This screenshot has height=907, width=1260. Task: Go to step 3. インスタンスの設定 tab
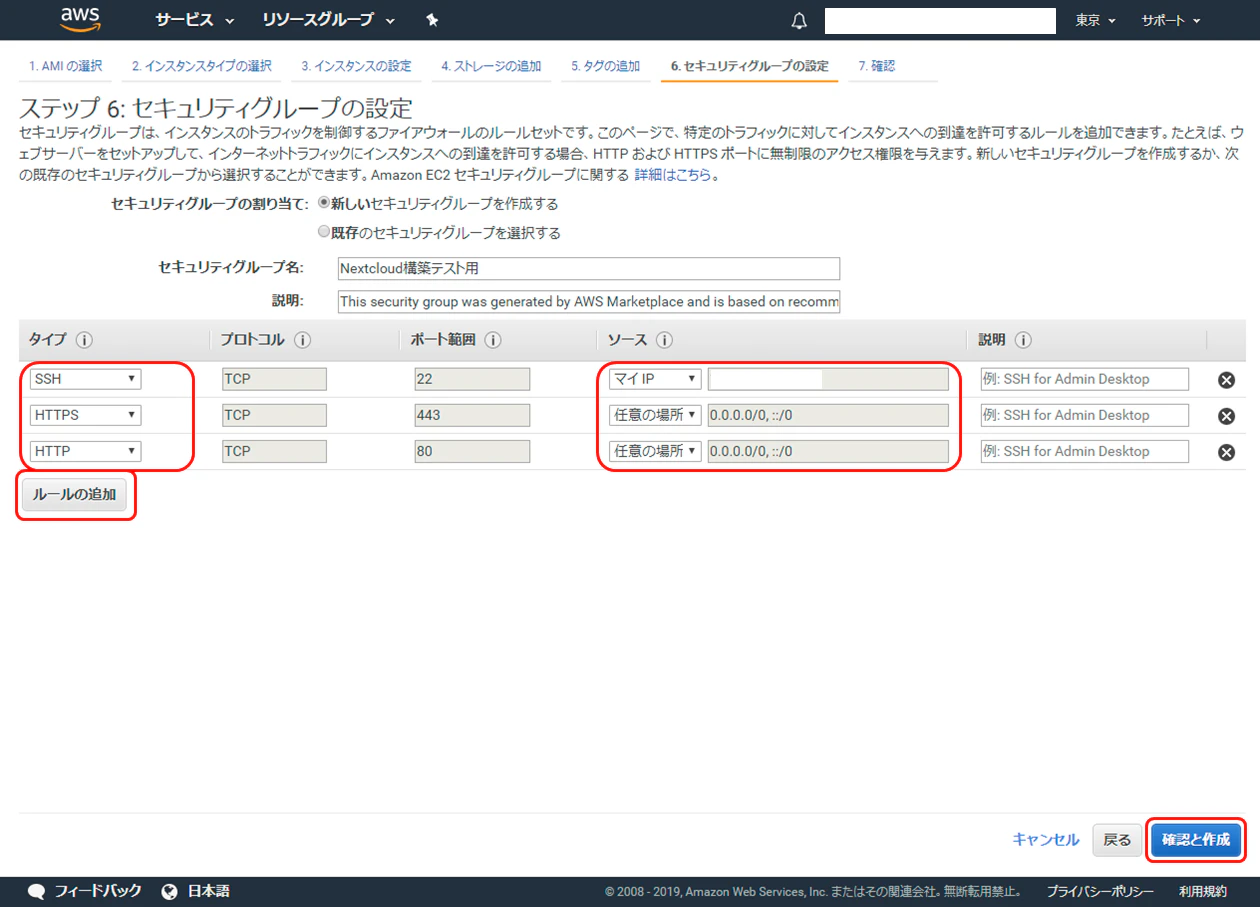357,66
